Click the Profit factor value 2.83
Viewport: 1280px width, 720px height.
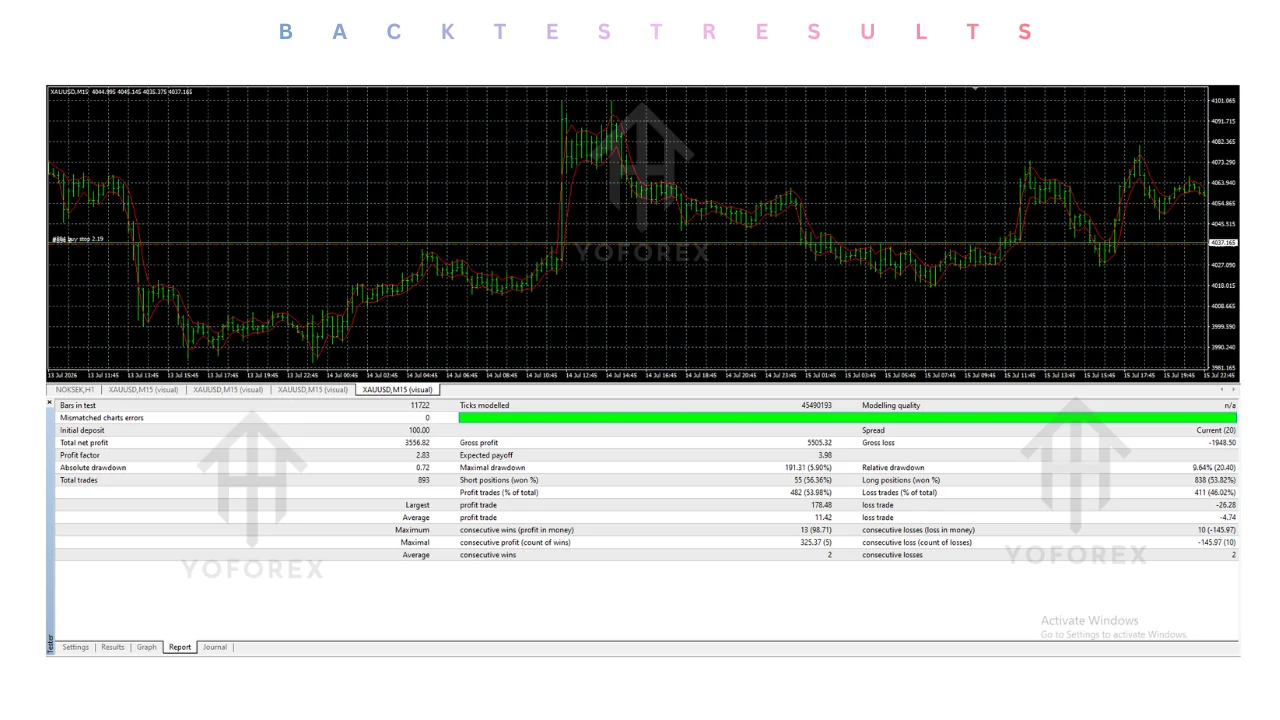pyautogui.click(x=423, y=455)
